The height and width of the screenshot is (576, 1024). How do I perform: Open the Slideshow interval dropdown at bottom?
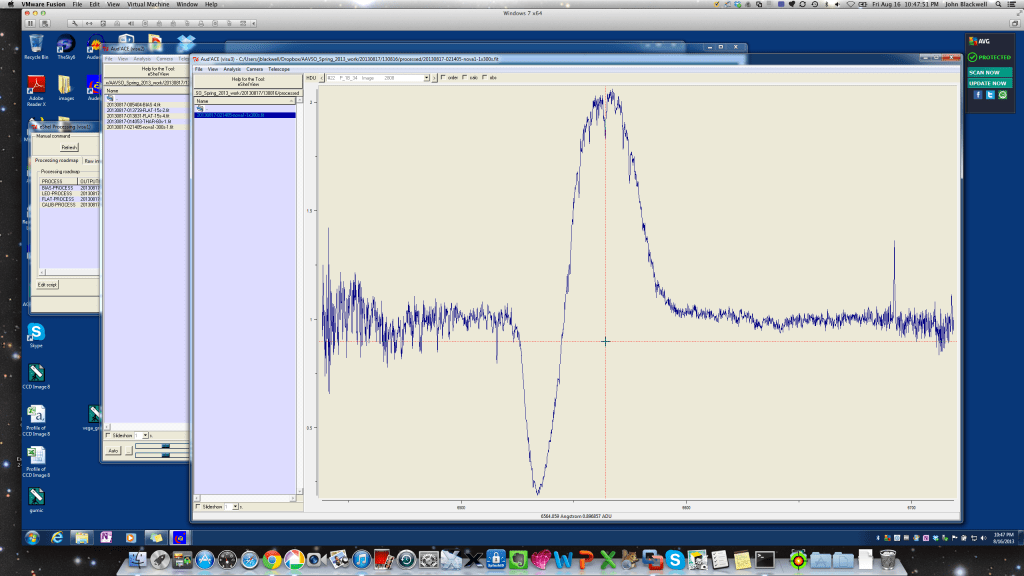[236, 507]
